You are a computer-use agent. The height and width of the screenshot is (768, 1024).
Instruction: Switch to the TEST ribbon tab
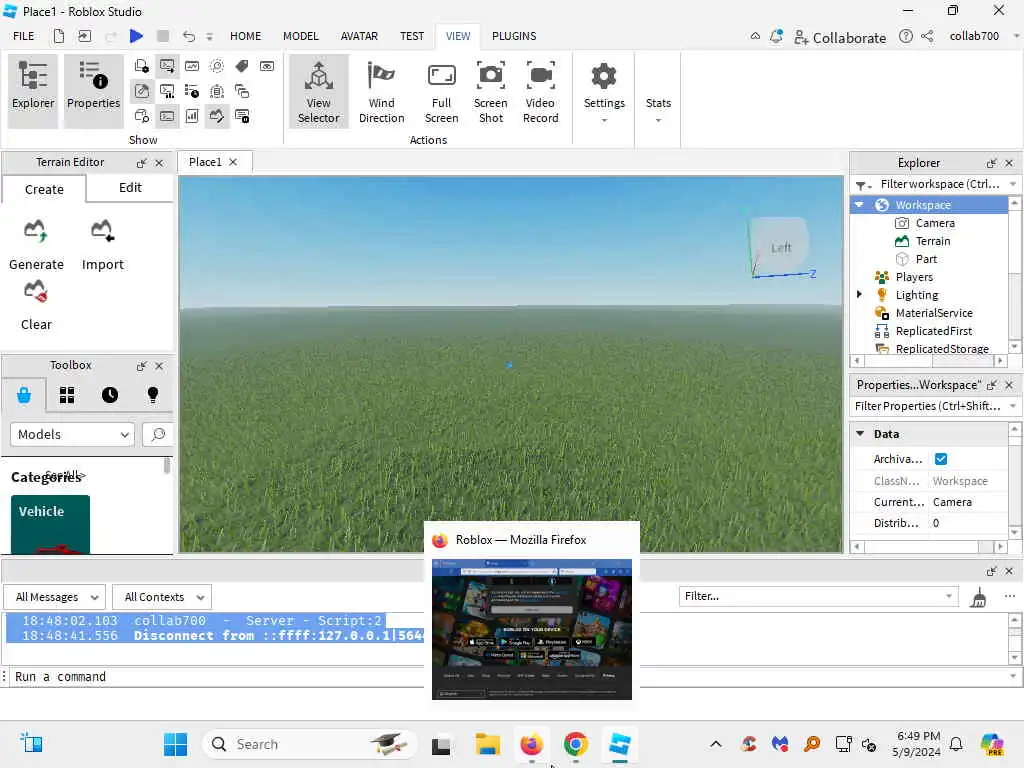(x=412, y=36)
